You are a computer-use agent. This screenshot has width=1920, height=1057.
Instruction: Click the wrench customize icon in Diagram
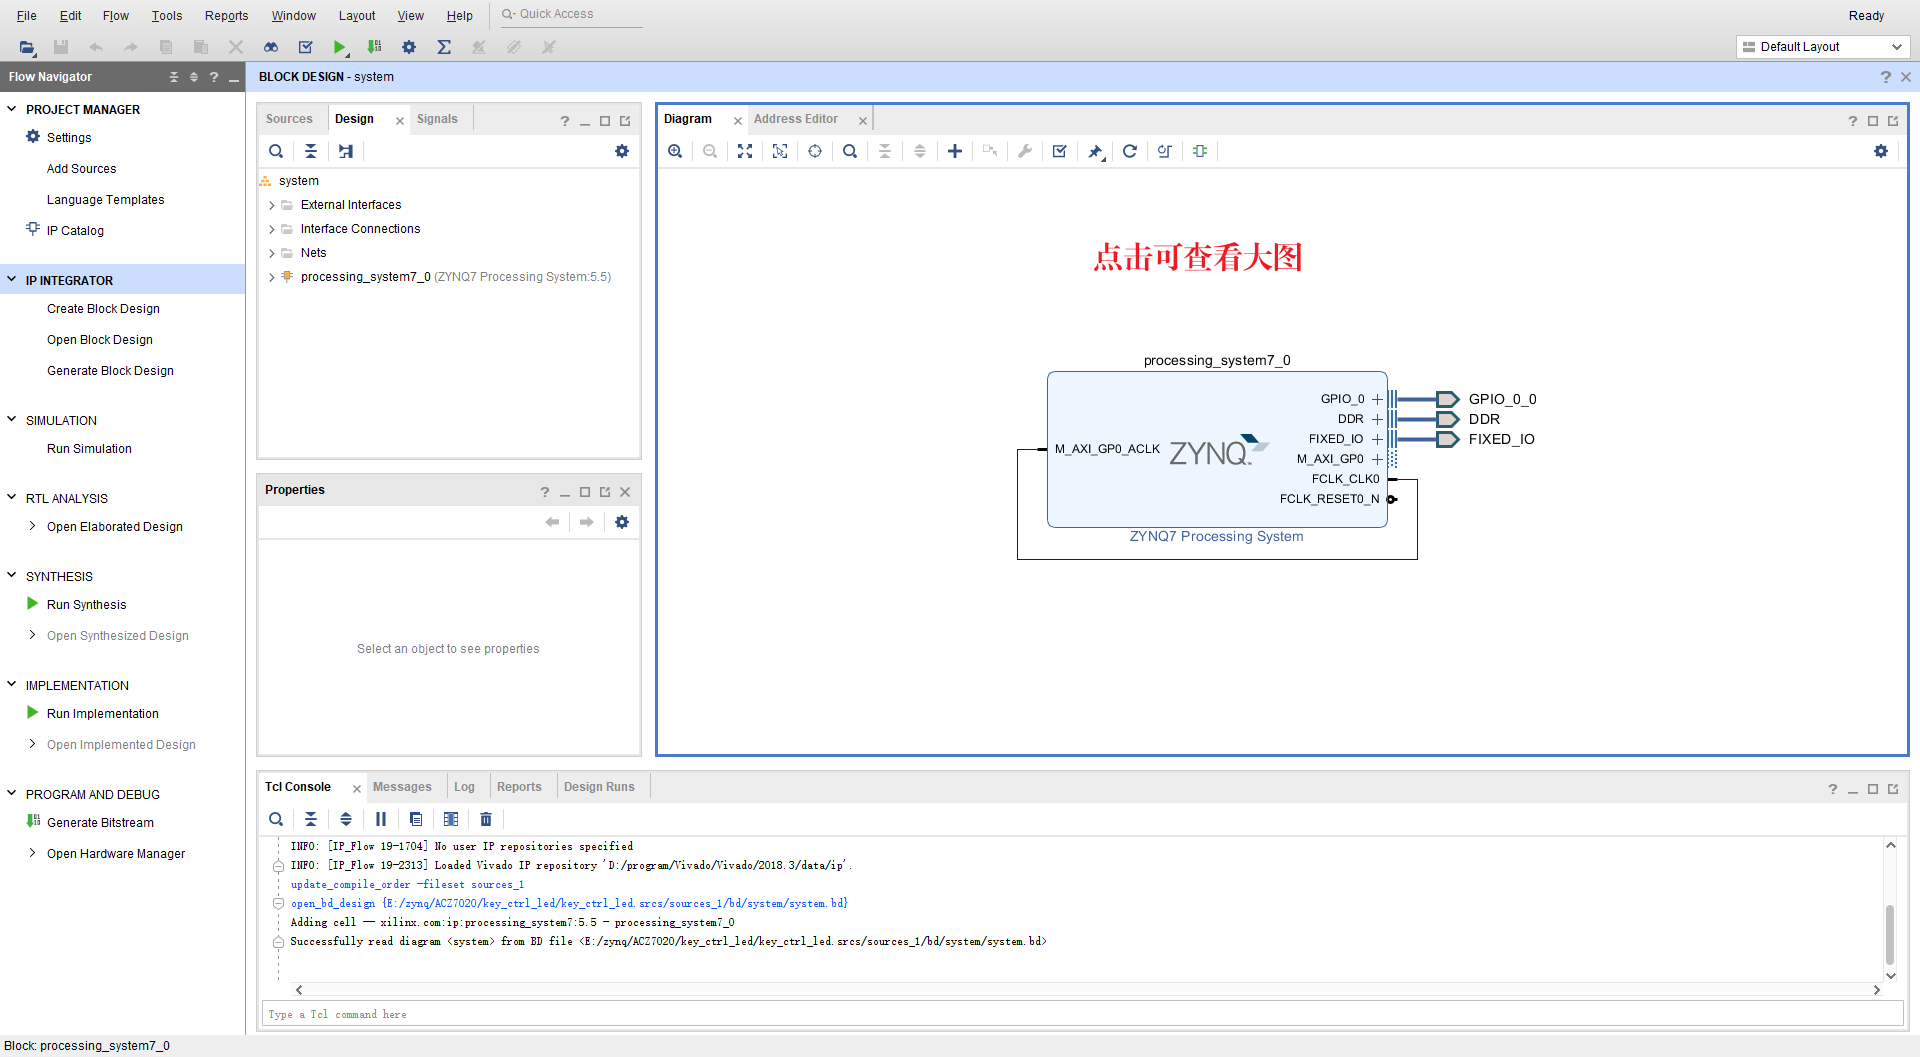(x=1025, y=151)
